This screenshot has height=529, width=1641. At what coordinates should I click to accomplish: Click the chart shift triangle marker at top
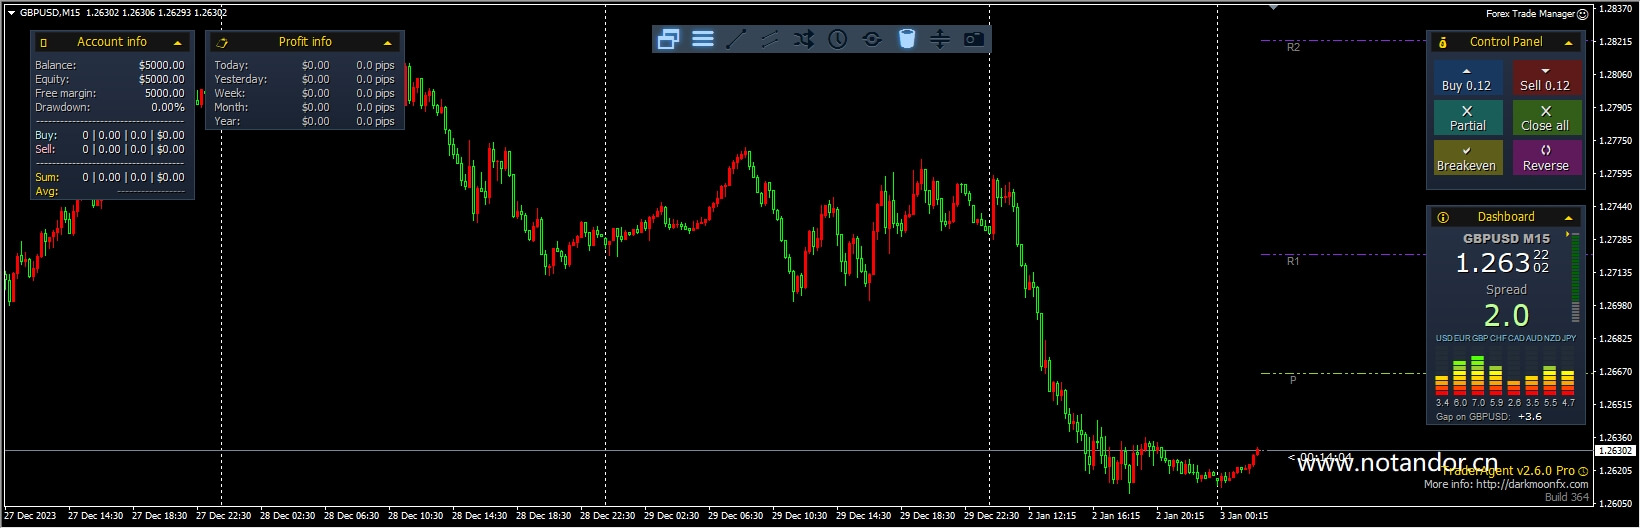point(1273,7)
